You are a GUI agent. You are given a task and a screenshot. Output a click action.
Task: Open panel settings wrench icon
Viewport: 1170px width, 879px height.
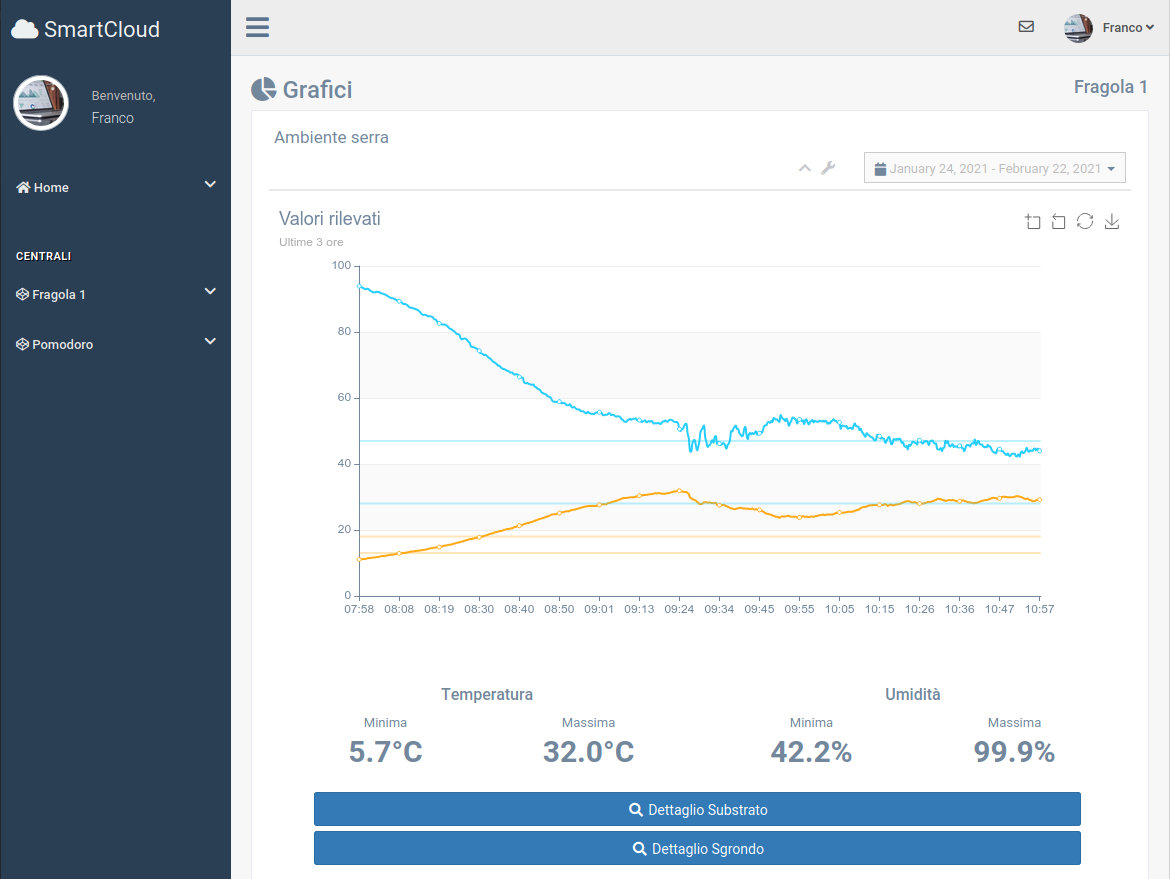coord(828,169)
